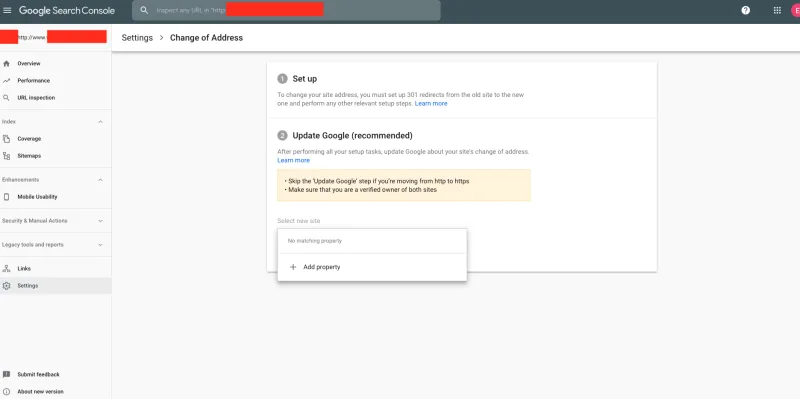Open the hamburger main menu
Viewport: 800px width, 399px height.
click(7, 10)
